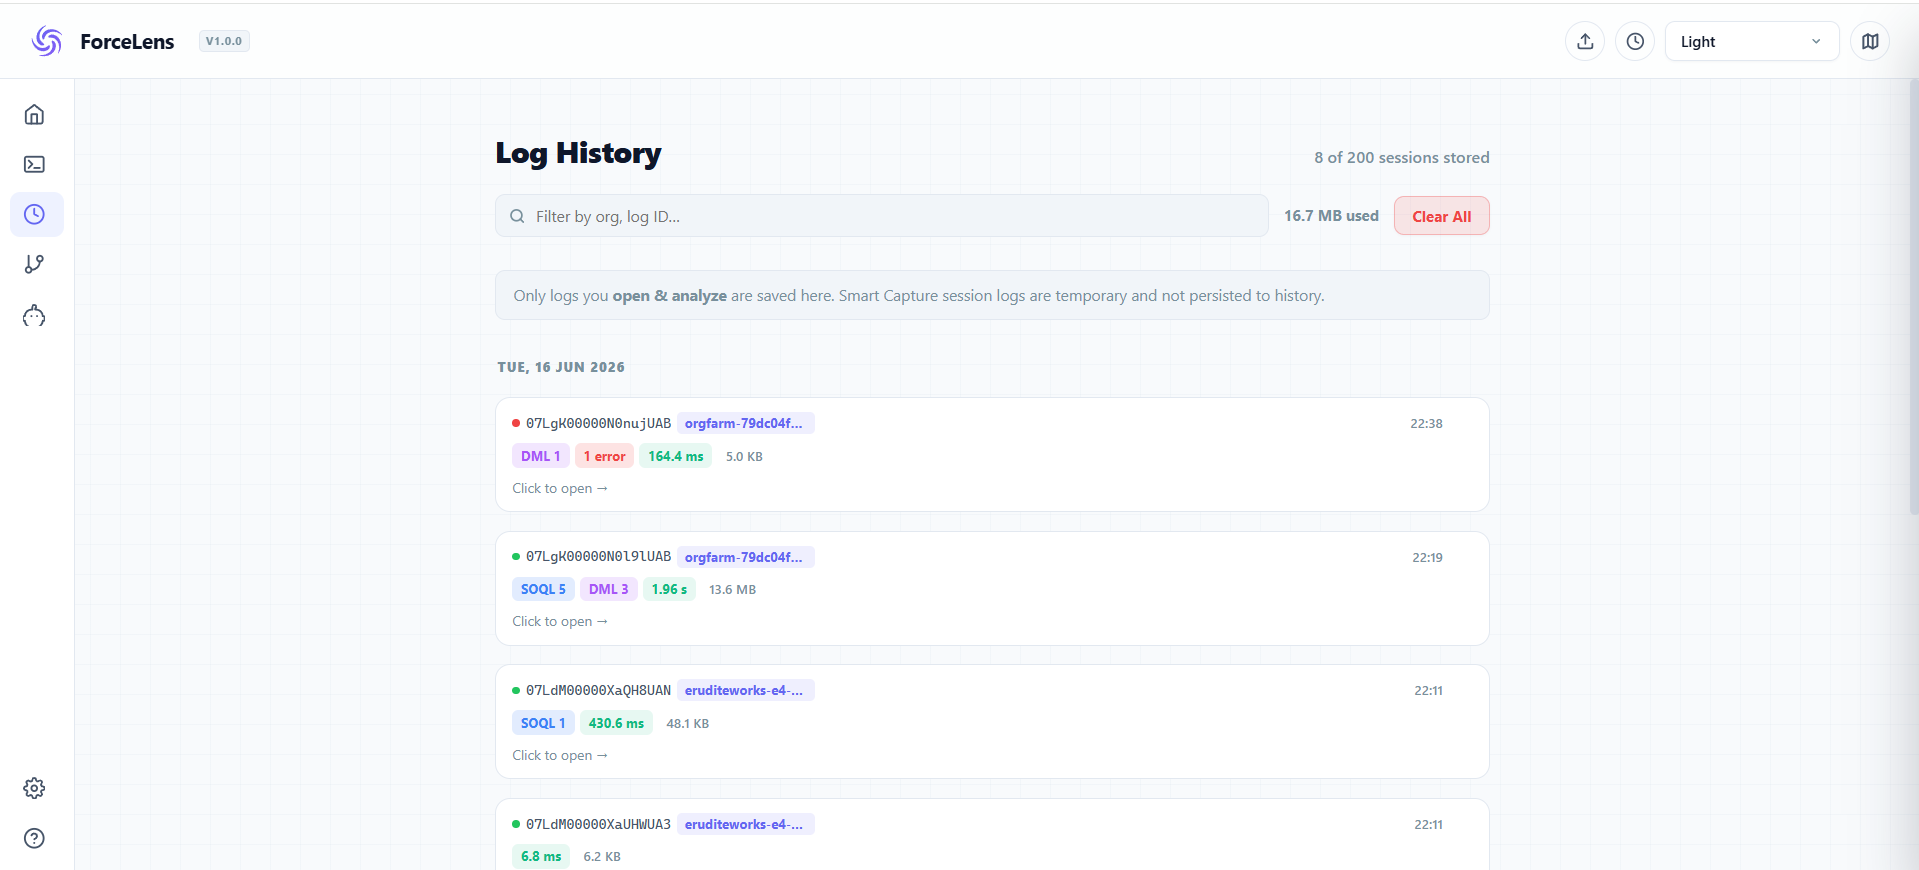Click the 8 of 200 sessions stored text
This screenshot has height=870, width=1919.
(x=1401, y=157)
